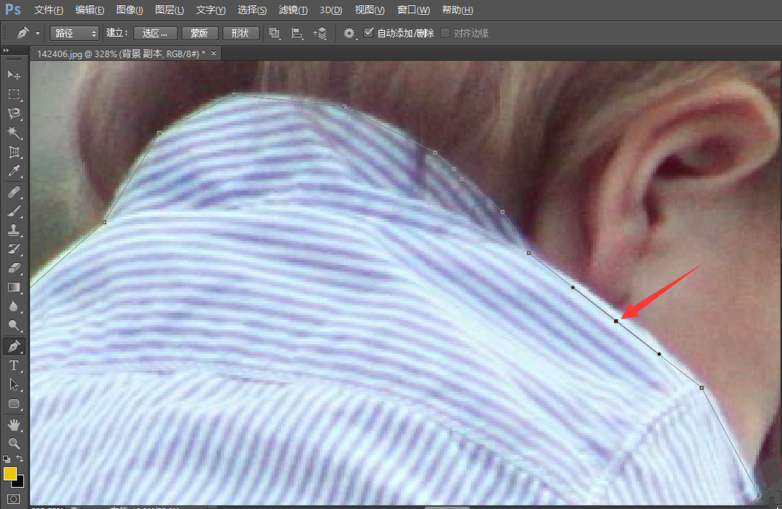Open the pen tool preset picker arrow

click(37, 33)
